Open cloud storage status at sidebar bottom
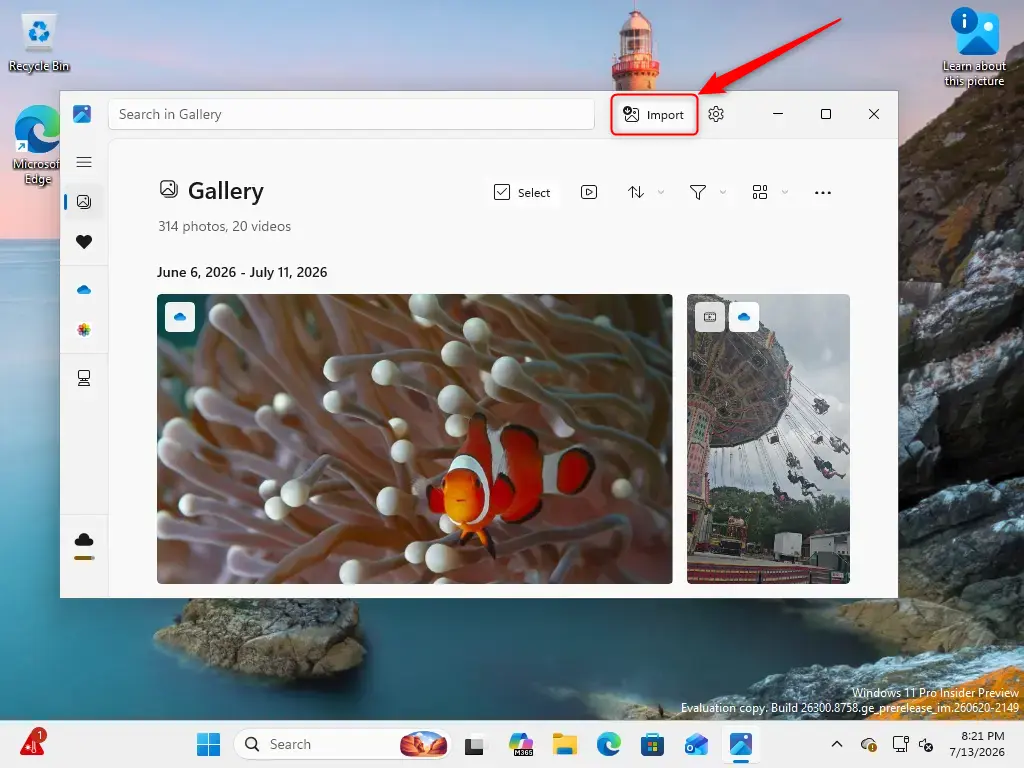 [84, 546]
